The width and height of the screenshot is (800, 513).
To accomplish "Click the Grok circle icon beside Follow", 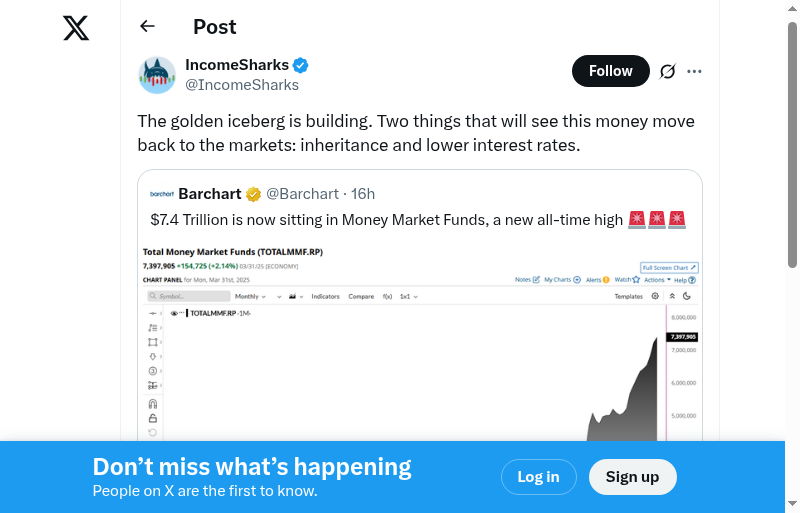I will pos(668,71).
